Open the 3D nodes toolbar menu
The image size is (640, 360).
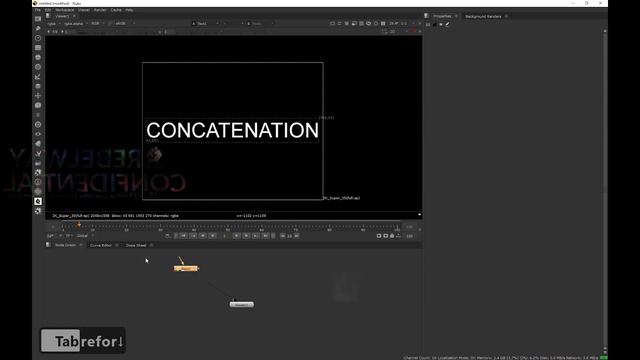[x=38, y=105]
